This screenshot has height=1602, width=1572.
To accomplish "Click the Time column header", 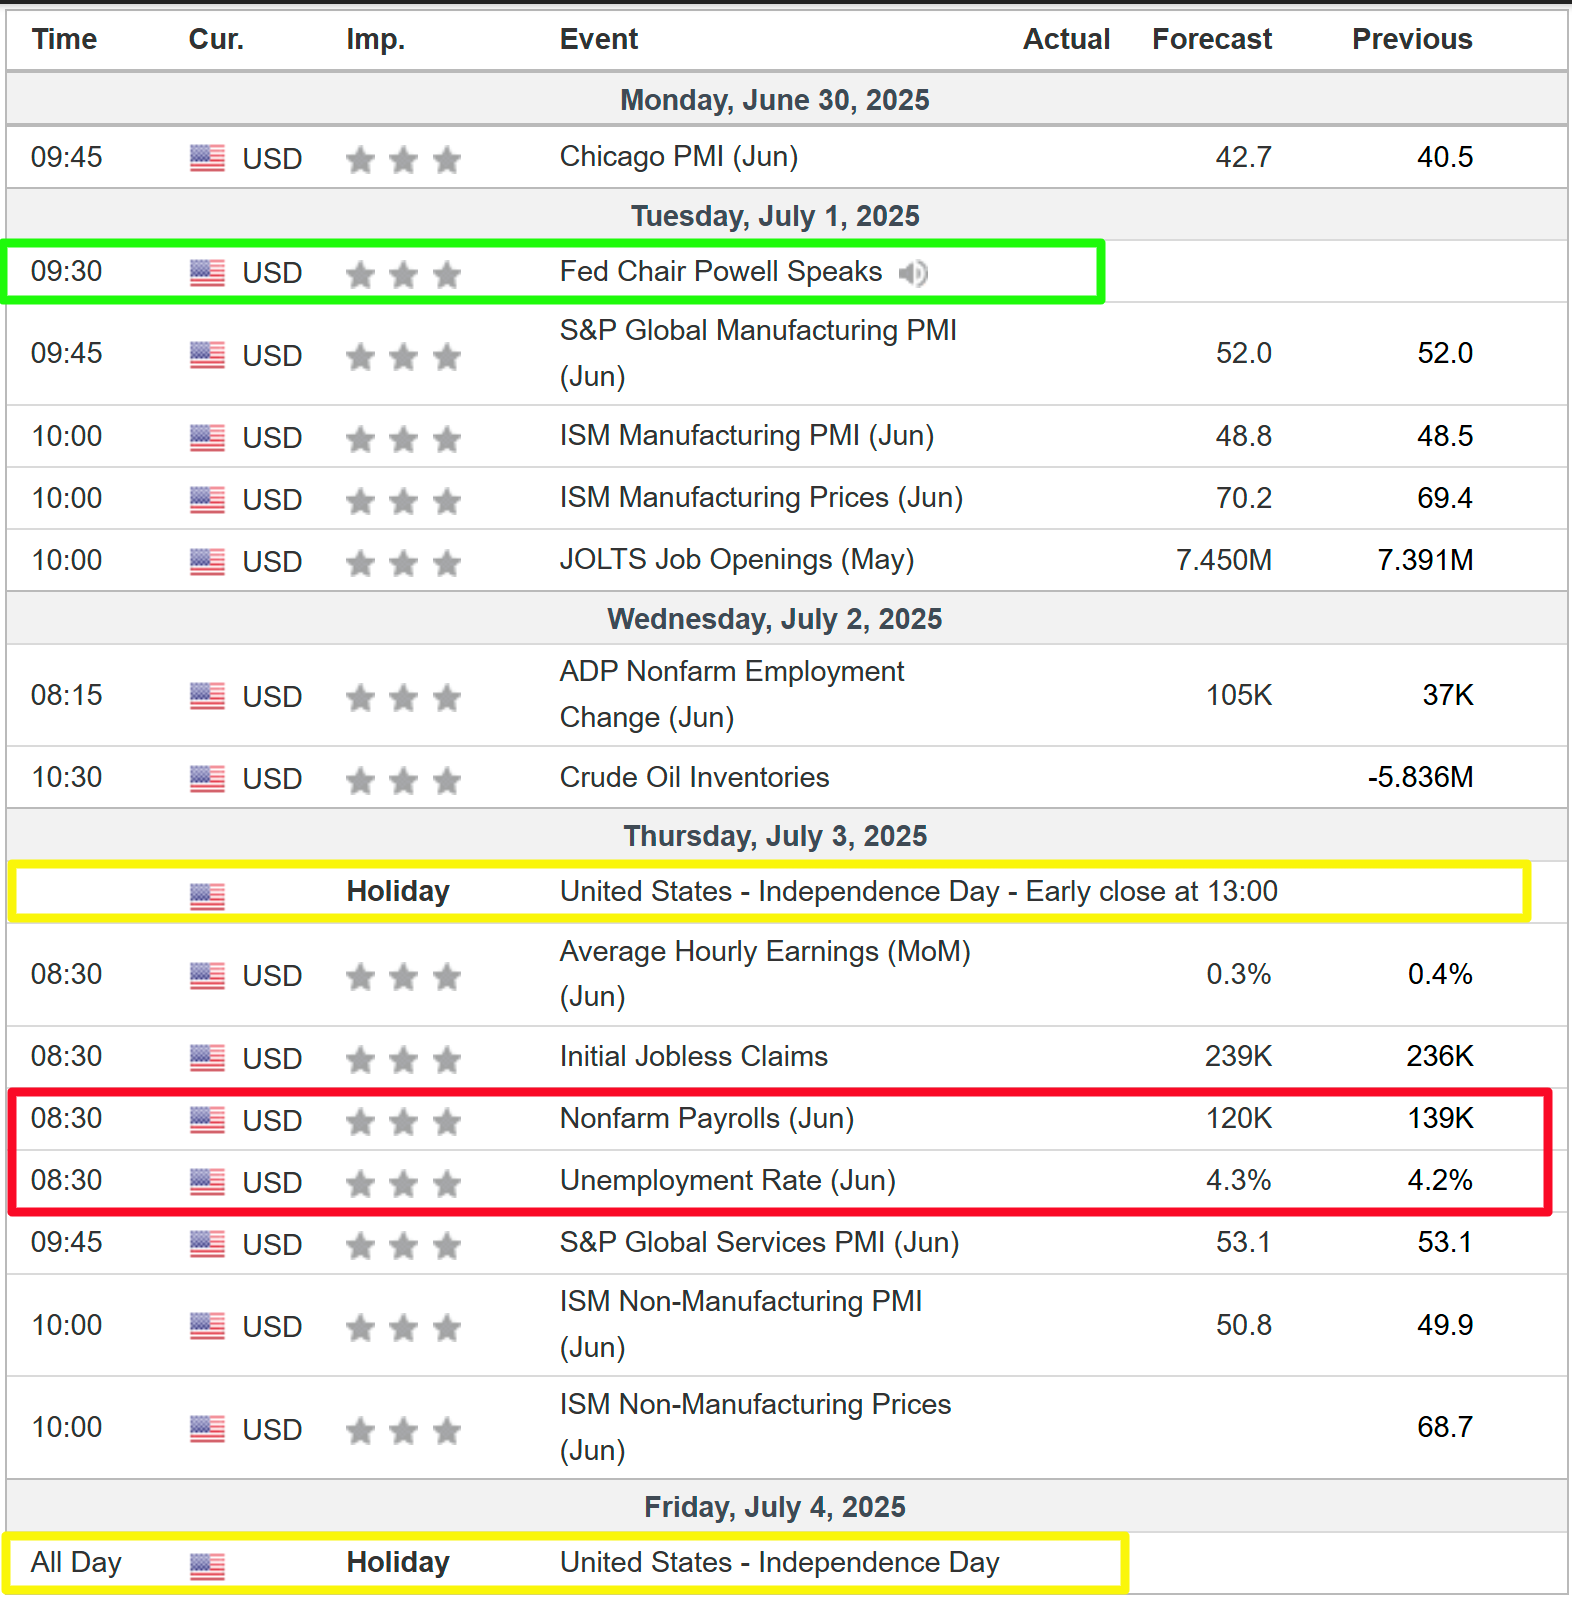I will pos(64,39).
